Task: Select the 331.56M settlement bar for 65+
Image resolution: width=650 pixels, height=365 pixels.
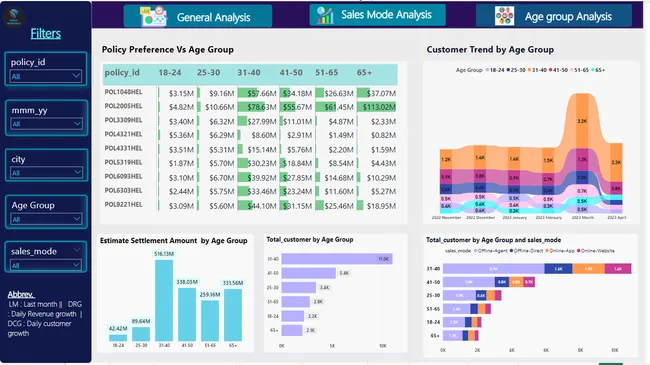Action: [233, 315]
